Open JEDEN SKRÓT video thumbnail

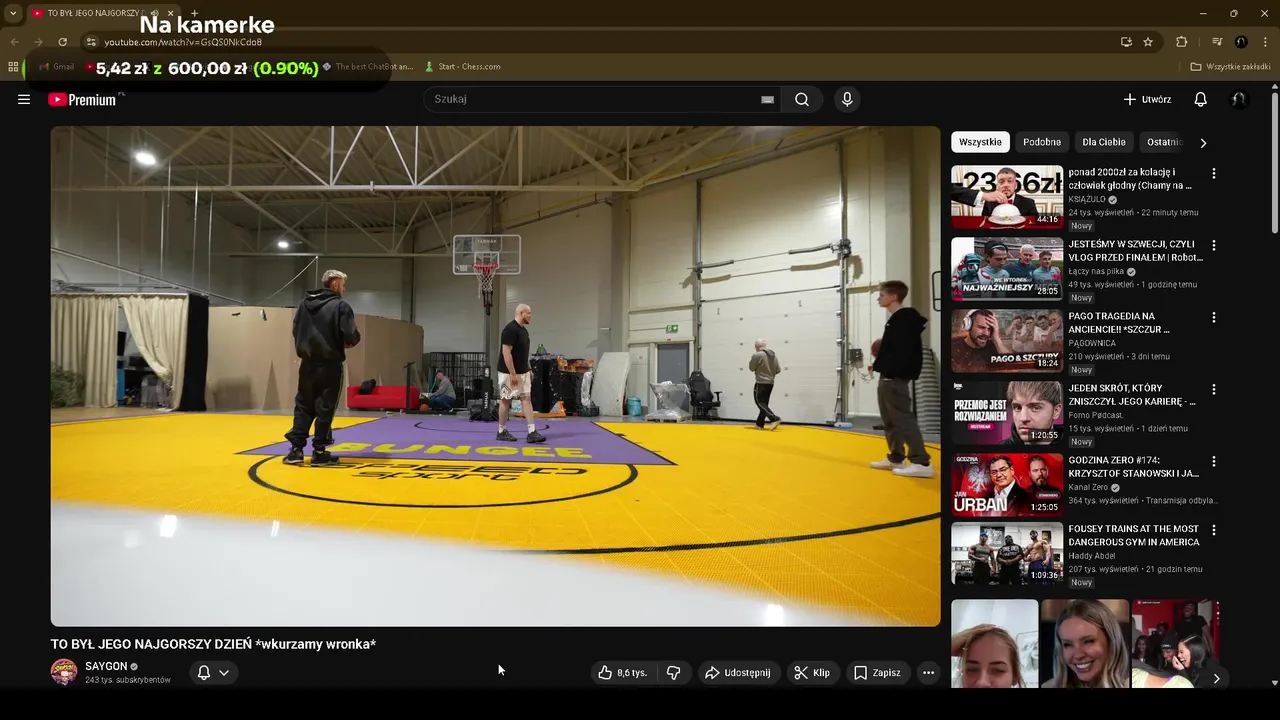pyautogui.click(x=1007, y=413)
